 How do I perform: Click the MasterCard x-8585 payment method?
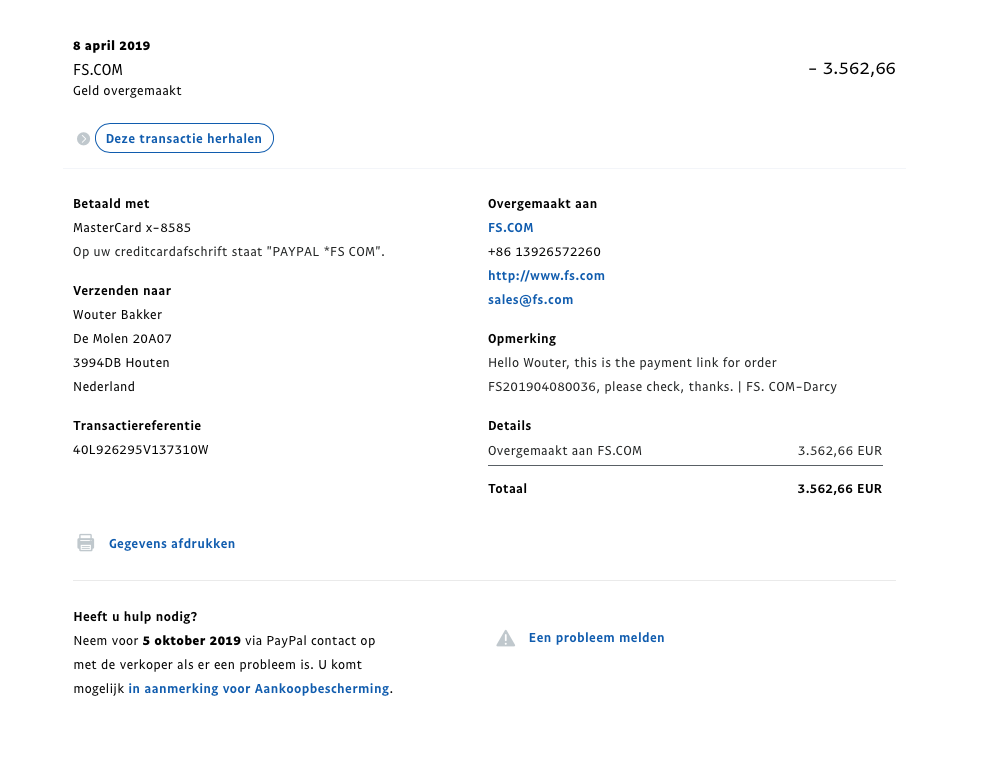pos(132,228)
